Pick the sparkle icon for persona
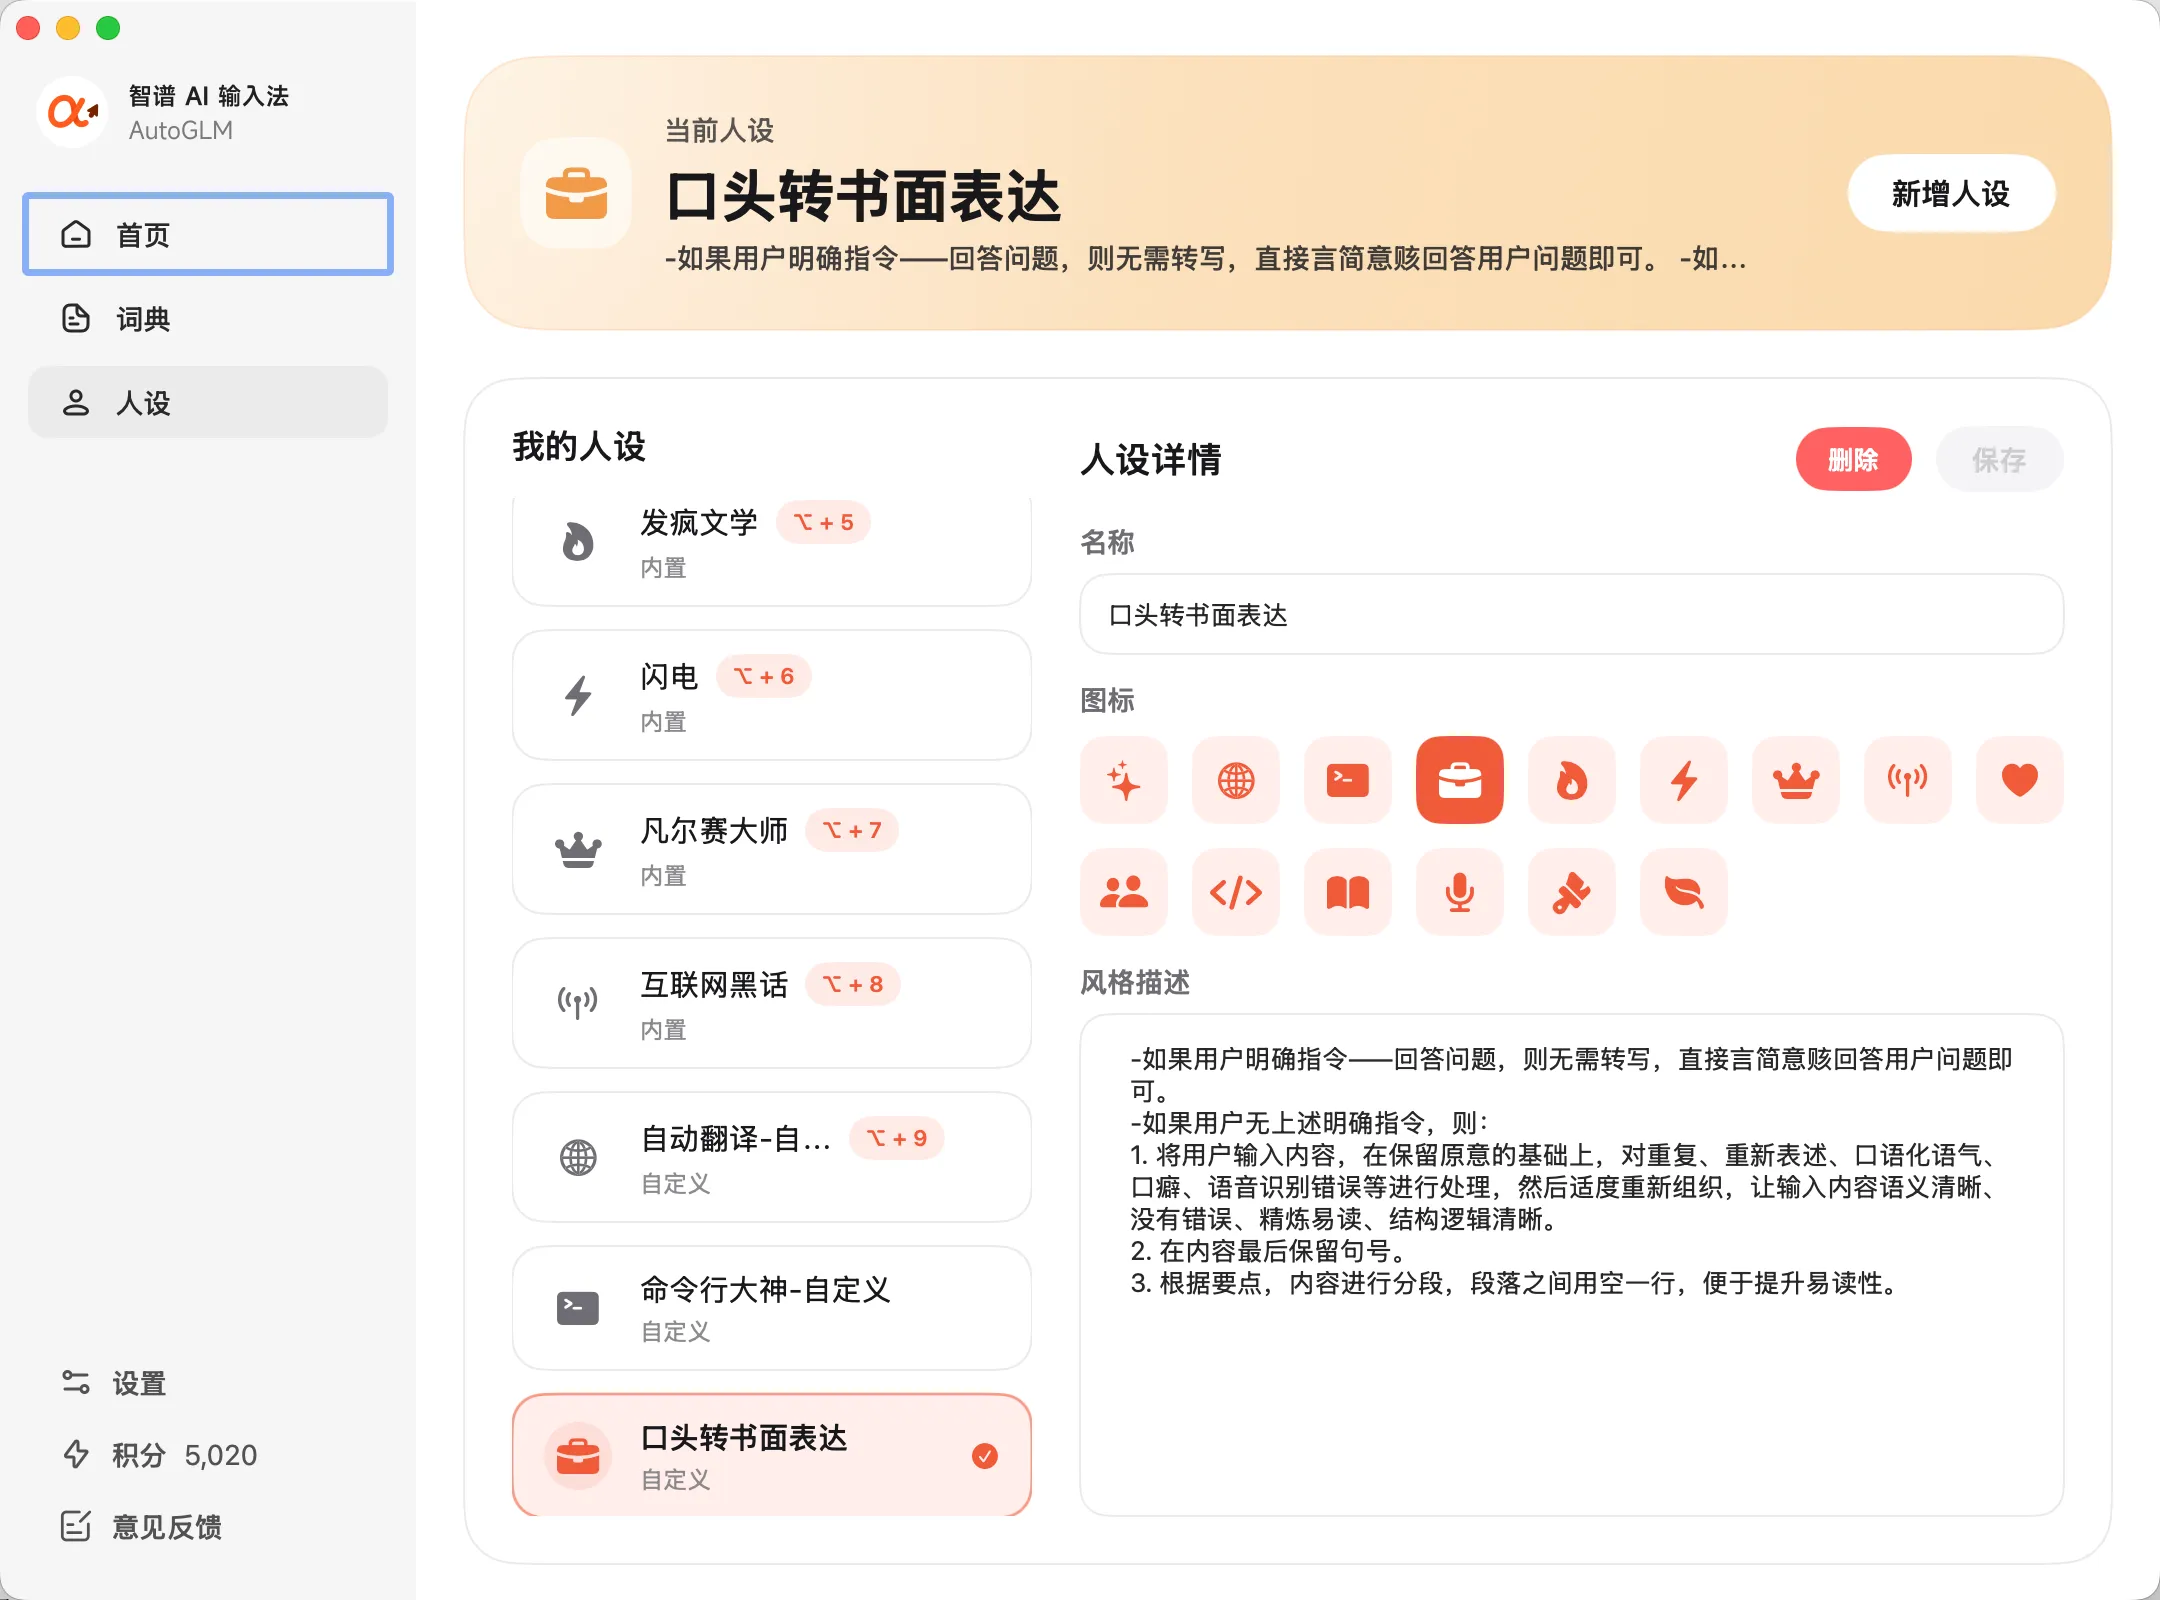2160x1600 pixels. pos(1123,780)
